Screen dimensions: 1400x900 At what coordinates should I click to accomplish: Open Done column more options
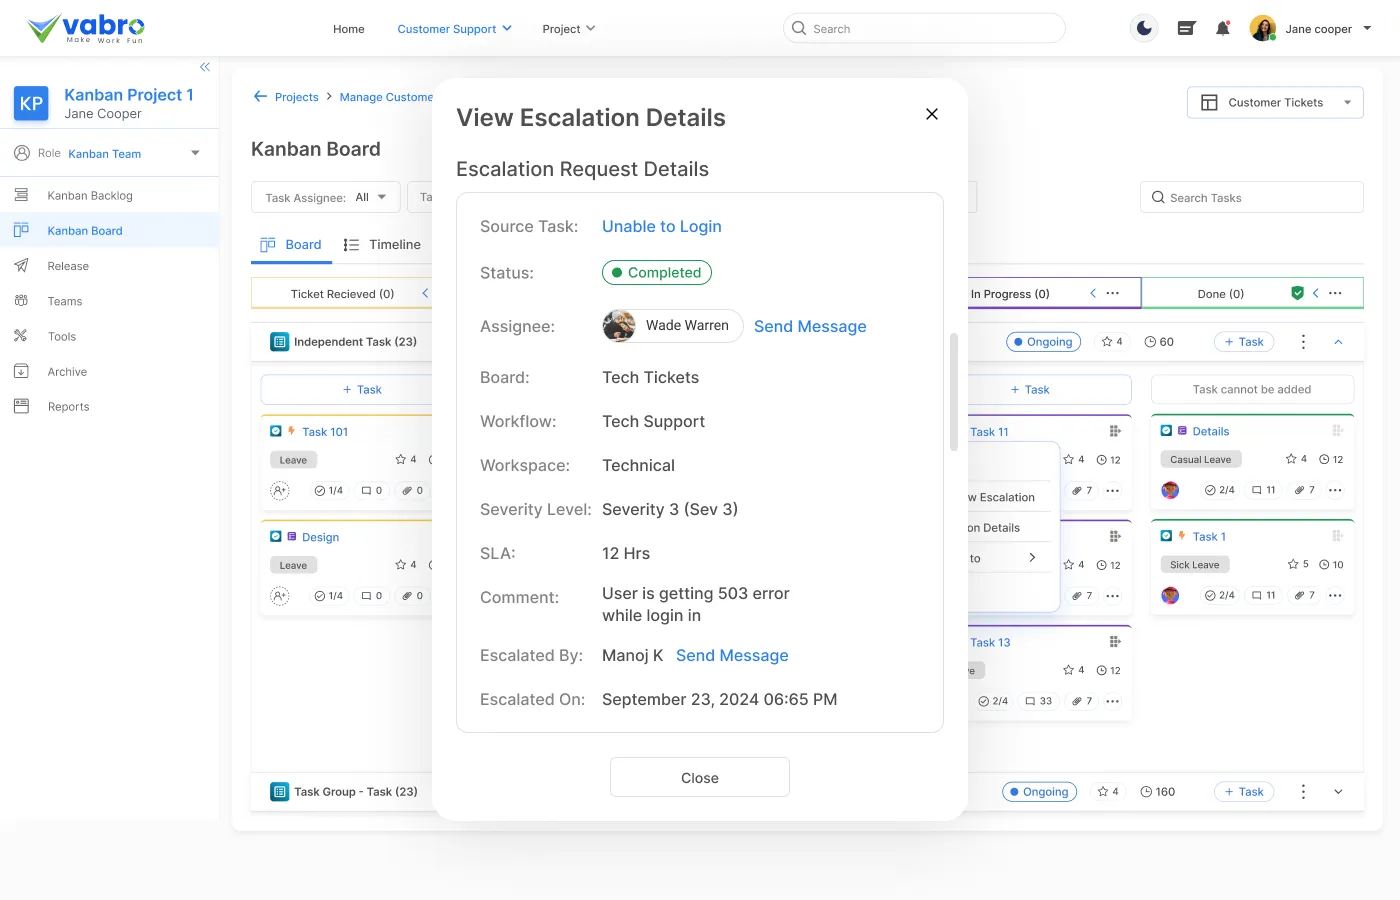tap(1335, 293)
